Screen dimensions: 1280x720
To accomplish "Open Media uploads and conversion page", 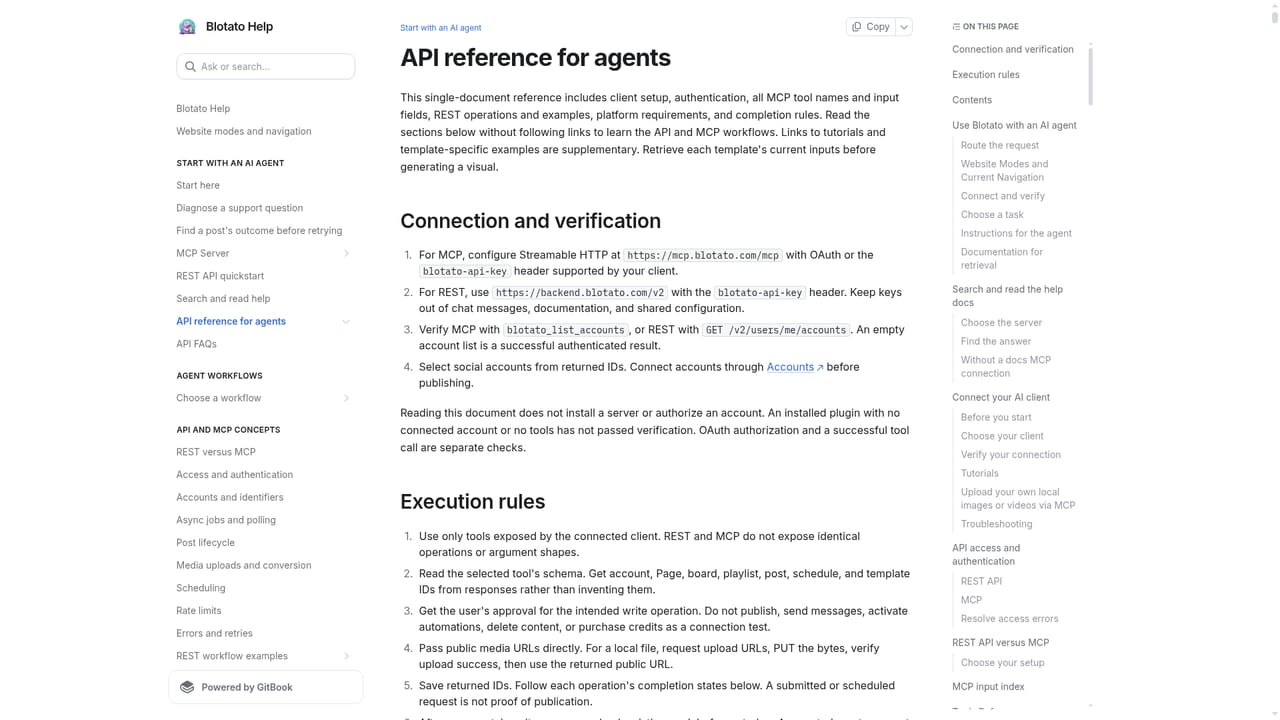I will pos(244,566).
